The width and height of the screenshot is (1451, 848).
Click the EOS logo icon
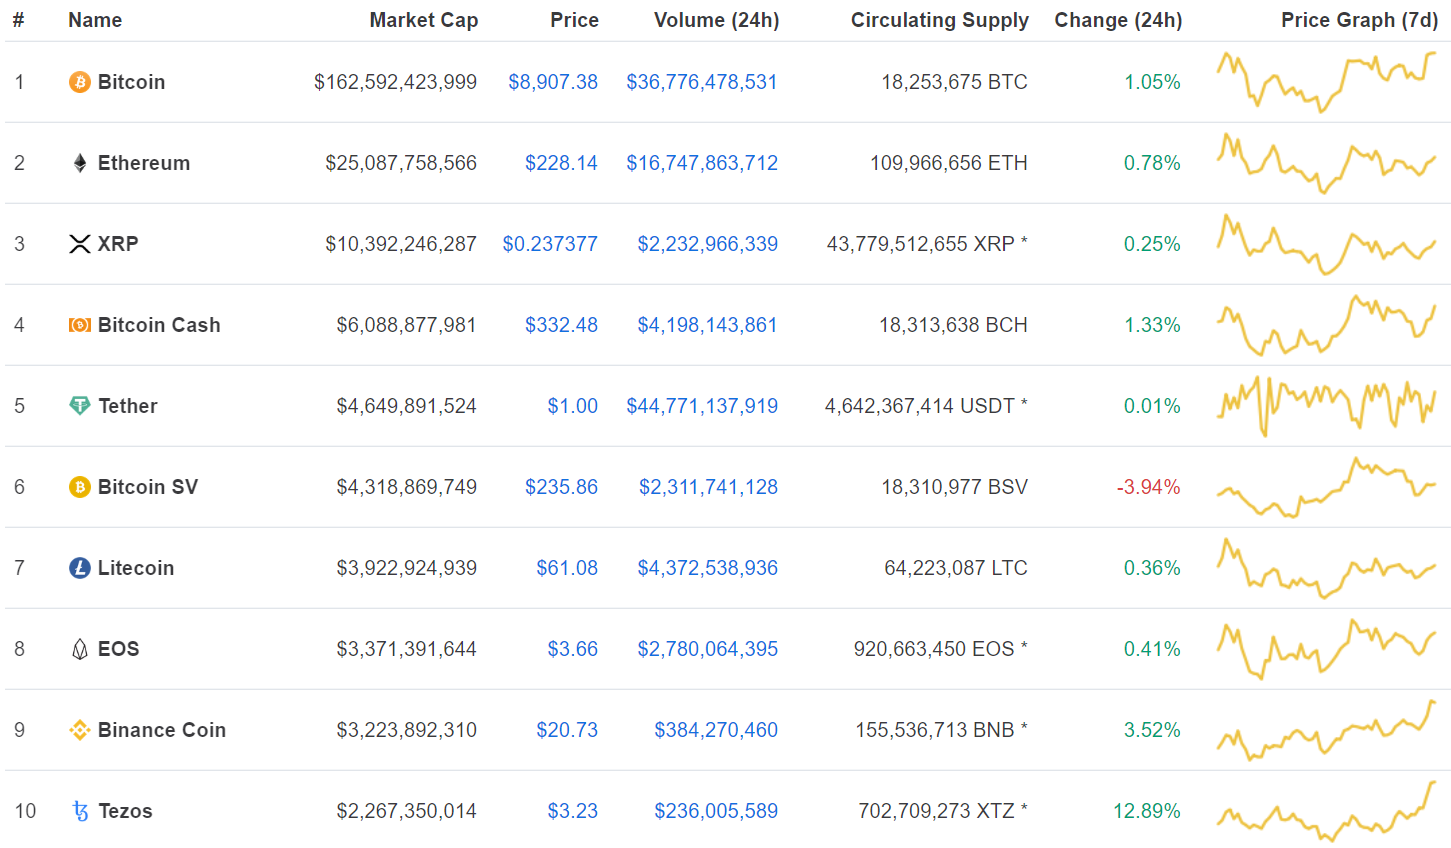80,649
